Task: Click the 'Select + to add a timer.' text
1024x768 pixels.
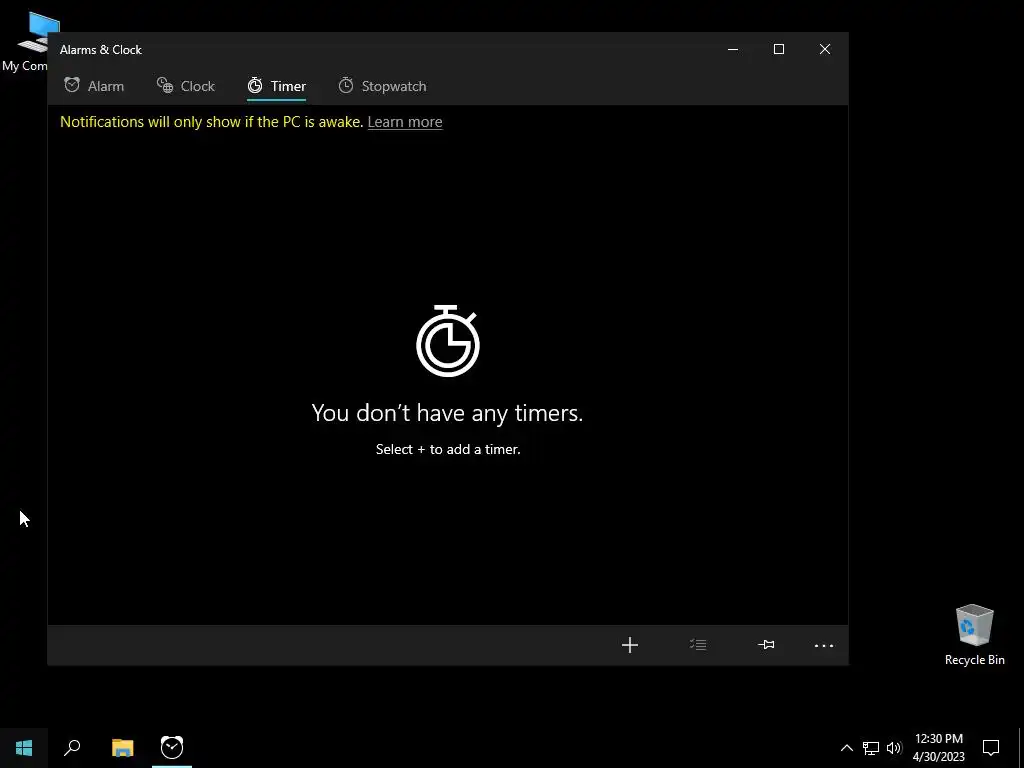Action: click(448, 449)
